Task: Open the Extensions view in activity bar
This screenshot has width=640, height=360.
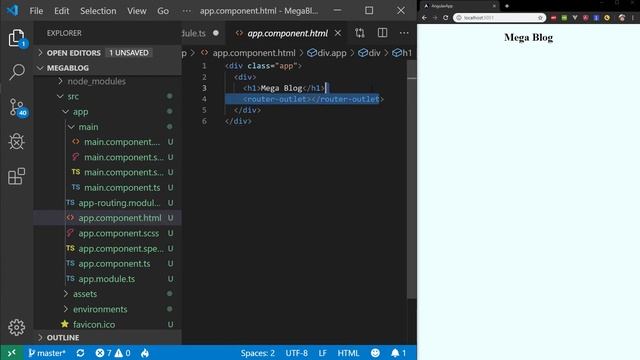Action: (x=16, y=176)
